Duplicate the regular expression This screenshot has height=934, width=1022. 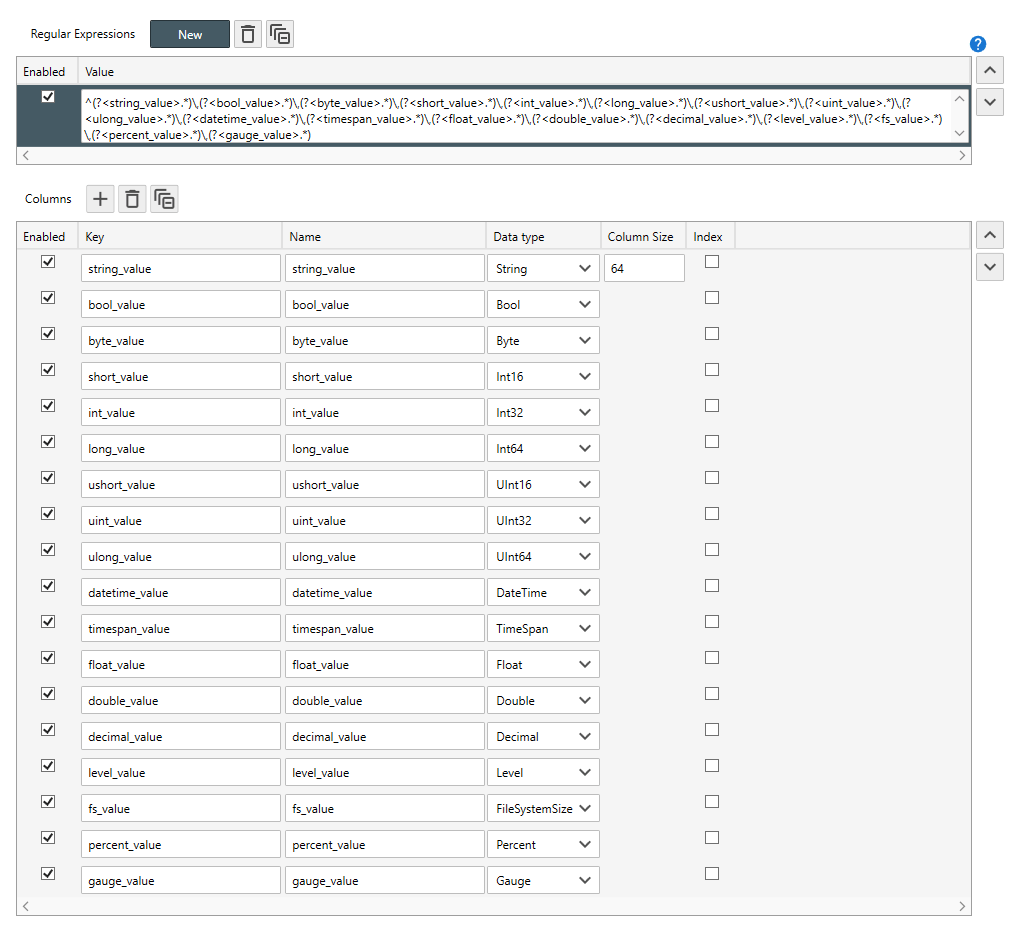(280, 33)
